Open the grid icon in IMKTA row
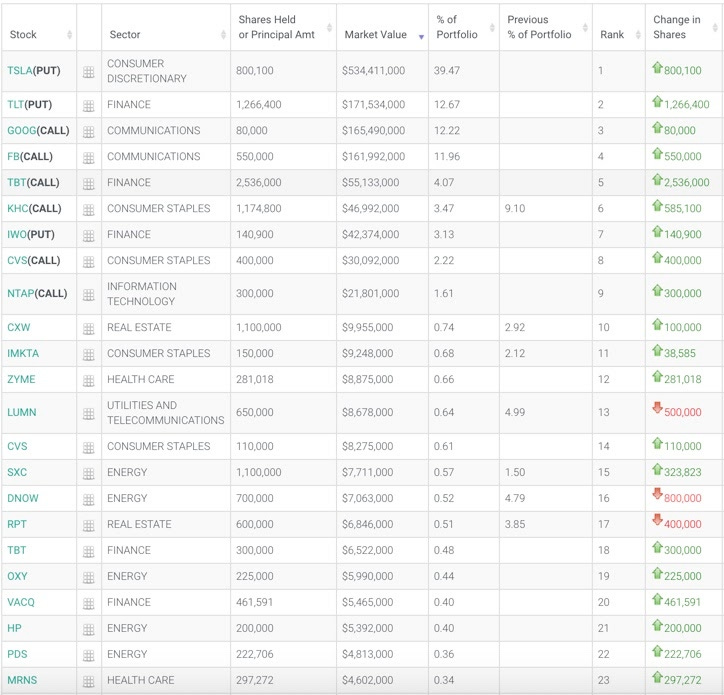The height and width of the screenshot is (695, 724). (89, 355)
